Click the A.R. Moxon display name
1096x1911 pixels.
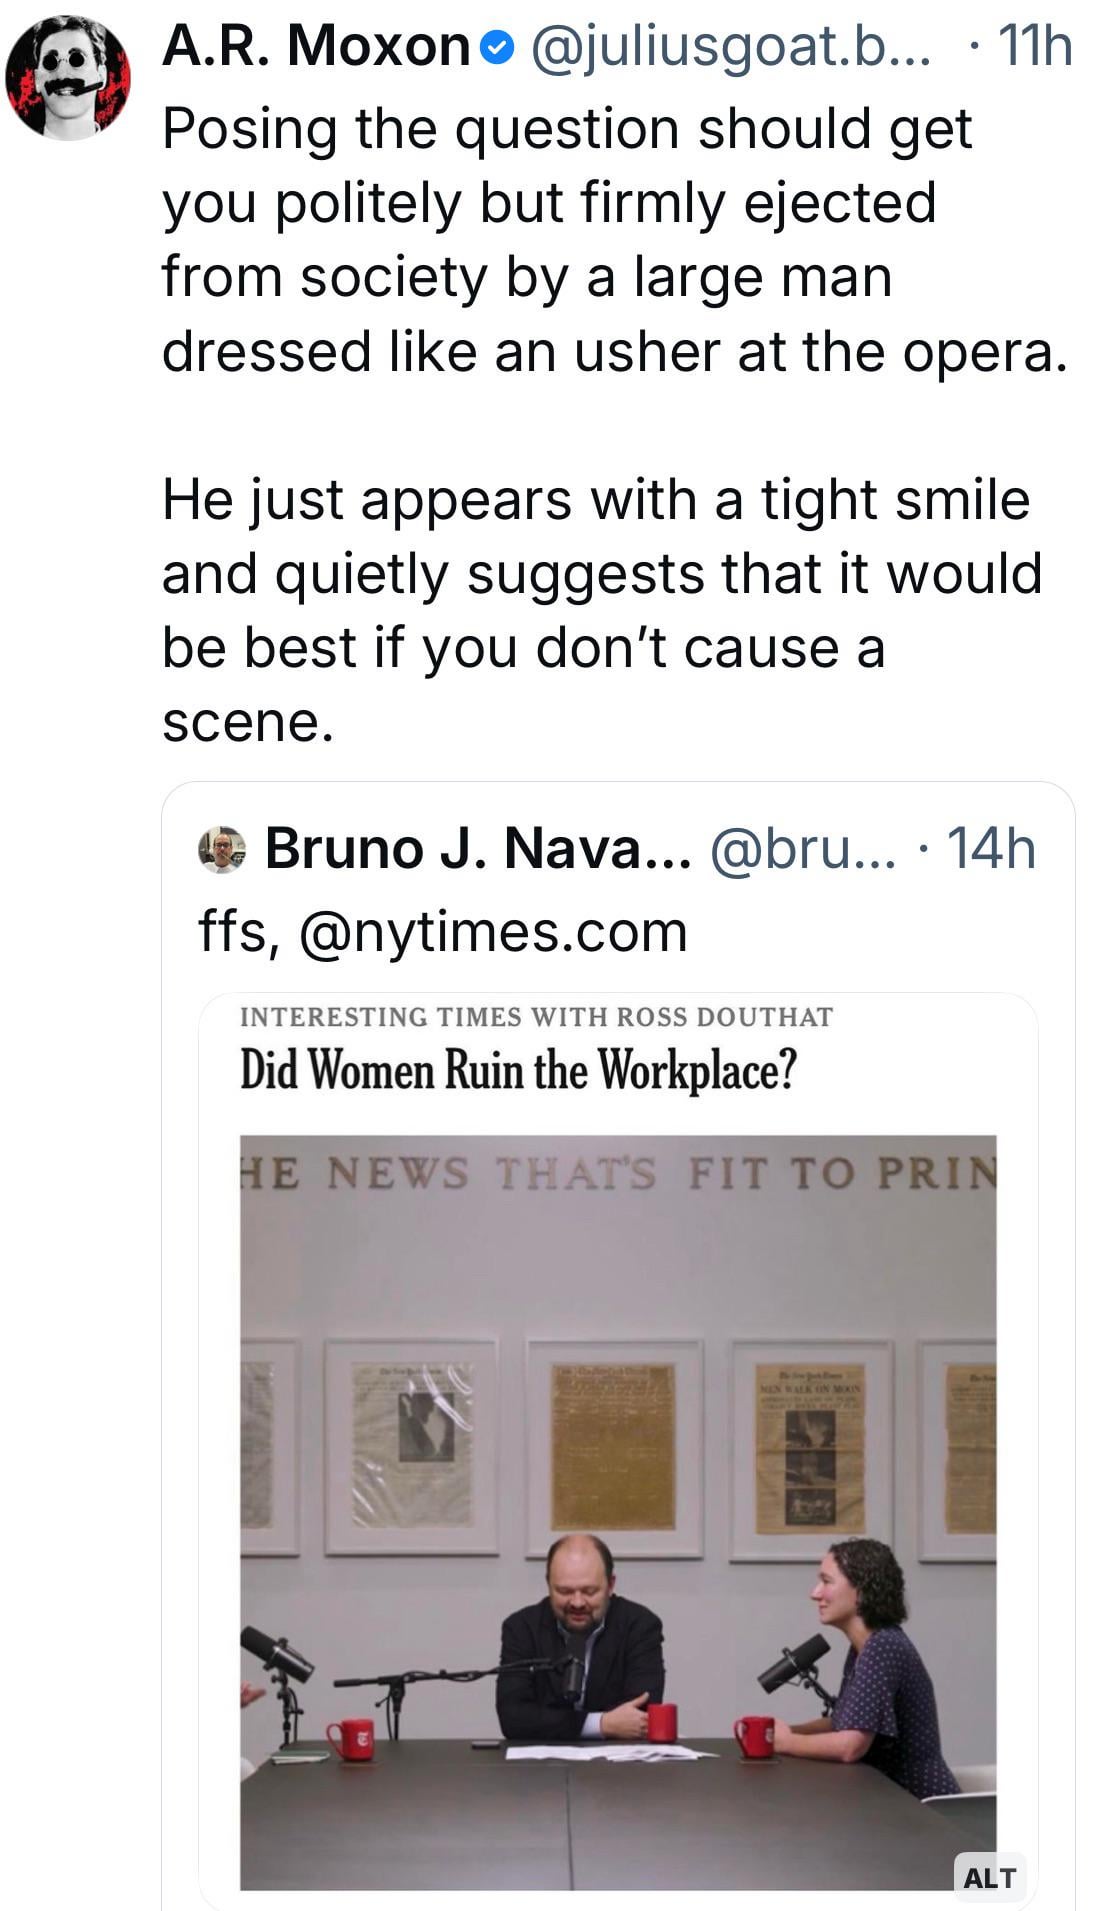(x=315, y=46)
